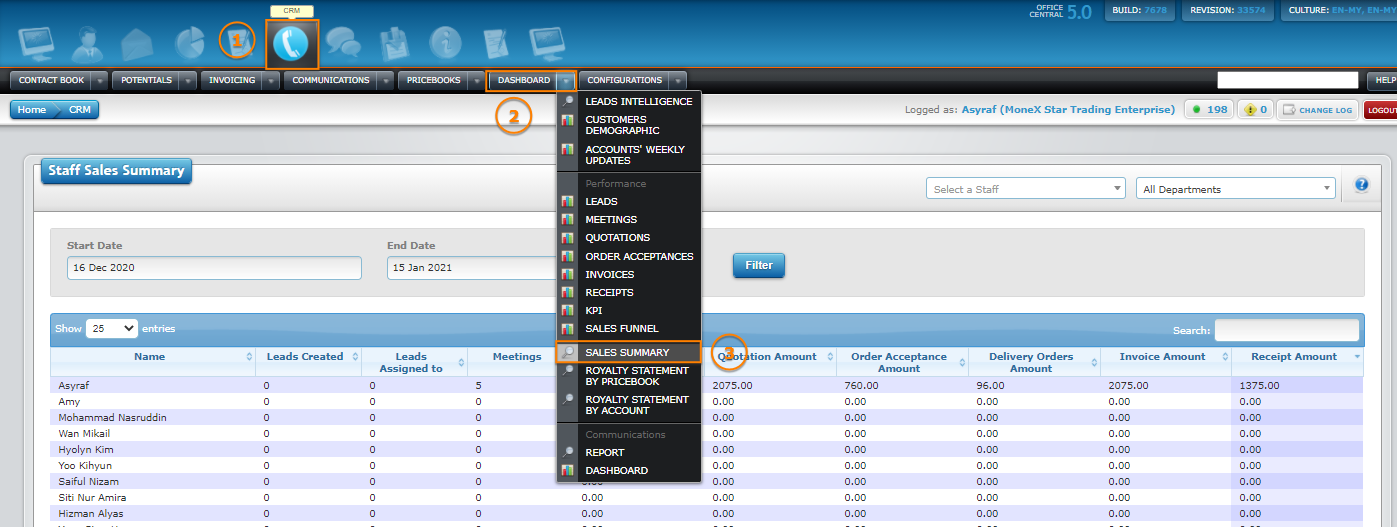Click the CRM breadcrumb
This screenshot has height=527, width=1397.
(80, 110)
